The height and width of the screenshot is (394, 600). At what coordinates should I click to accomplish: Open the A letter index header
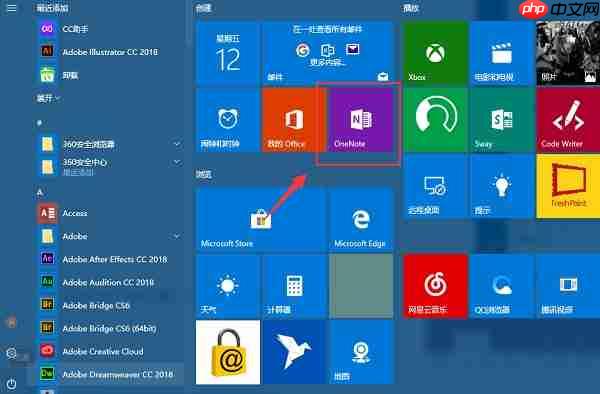(x=39, y=192)
